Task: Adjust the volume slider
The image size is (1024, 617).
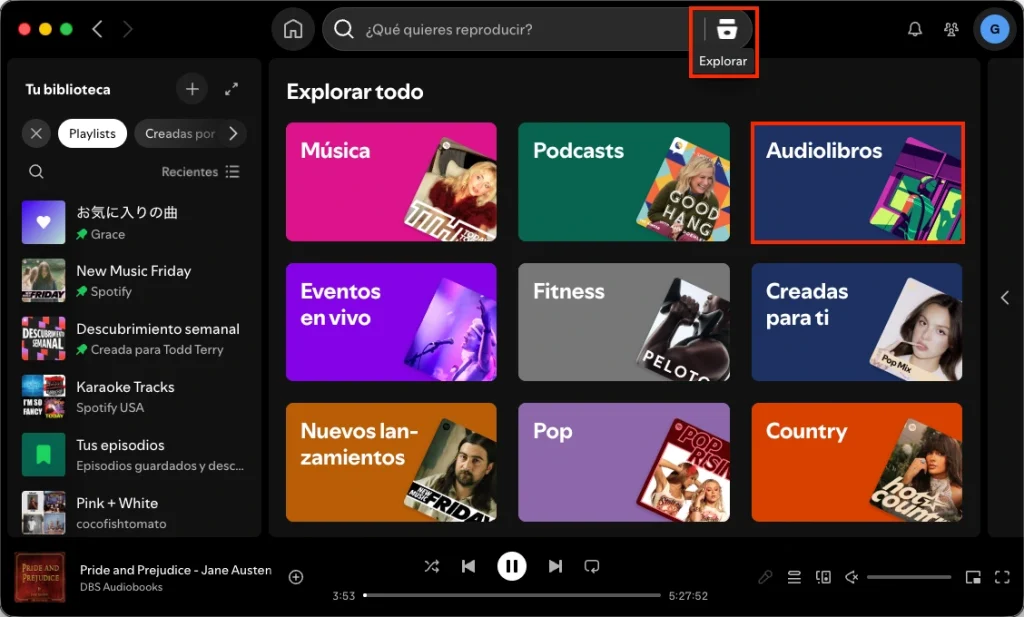Action: [x=908, y=577]
